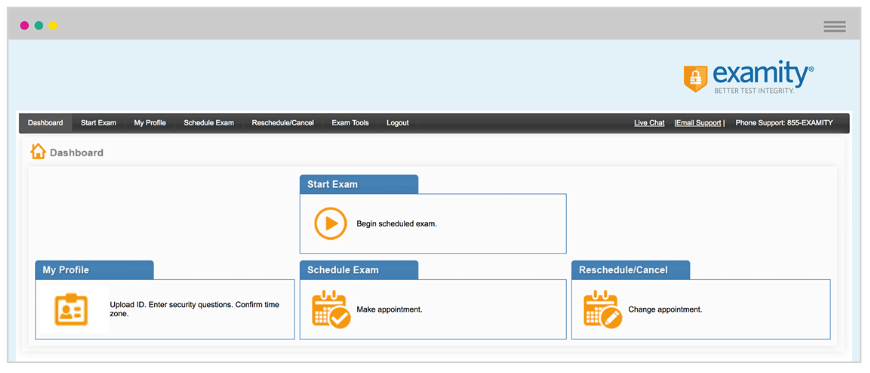
Task: Click 'Phone Support: 855-EXAMITY' text
Action: point(784,123)
